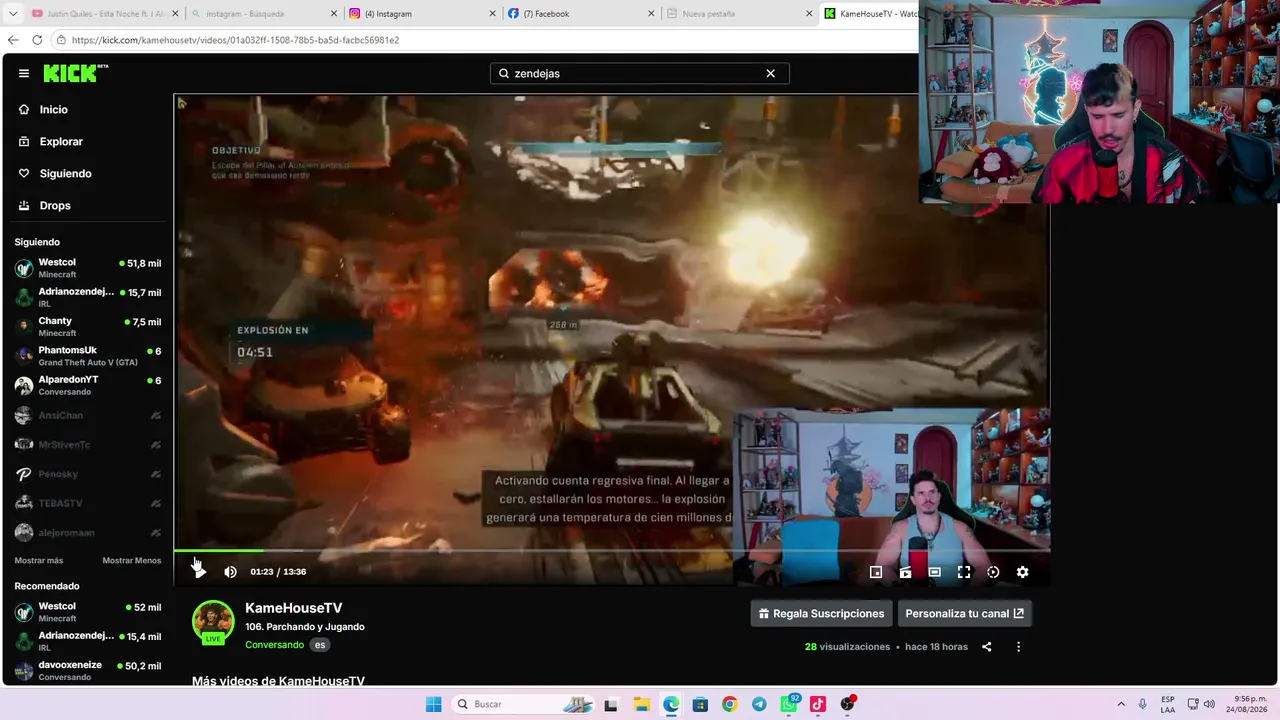Click Personaliza tu canal button
1280x720 pixels.
click(964, 614)
